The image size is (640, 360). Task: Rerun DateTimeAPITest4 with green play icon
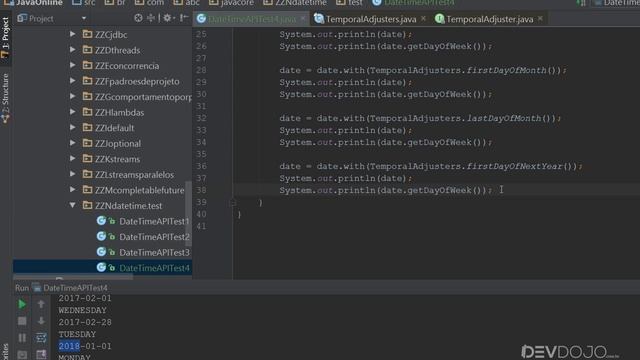pos(22,304)
